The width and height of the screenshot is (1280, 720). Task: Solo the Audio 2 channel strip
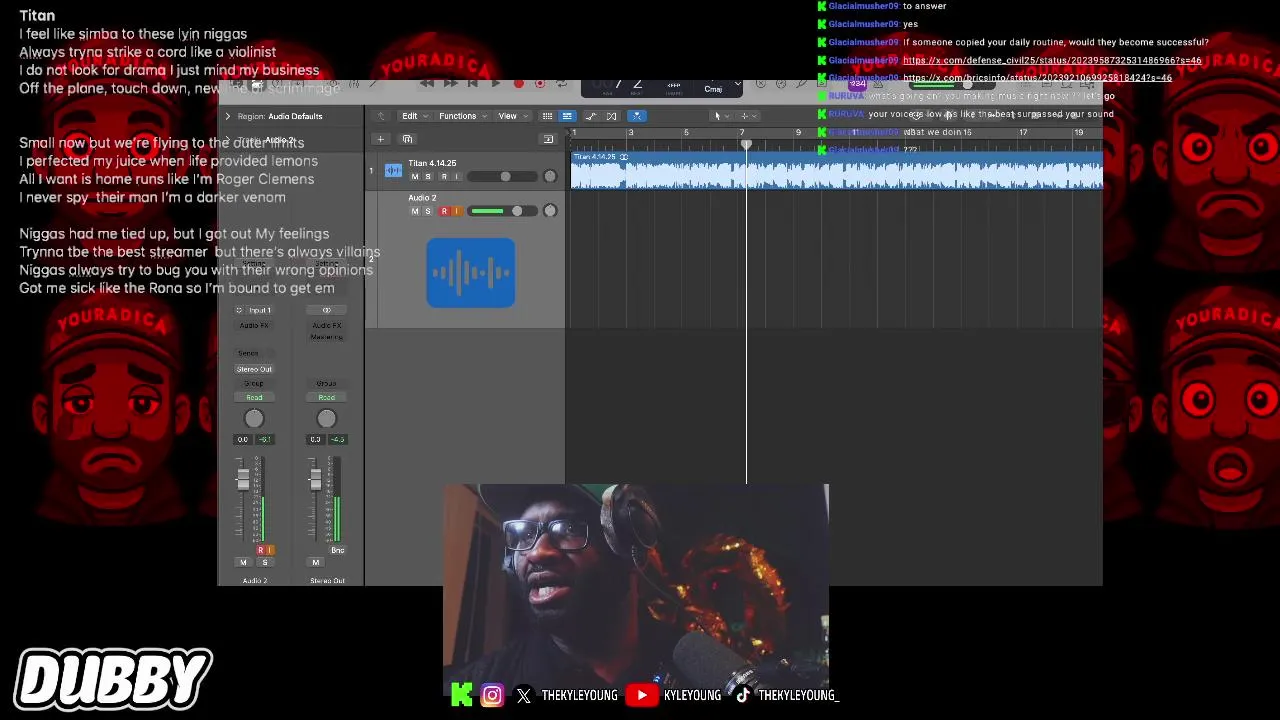pyautogui.click(x=264, y=562)
